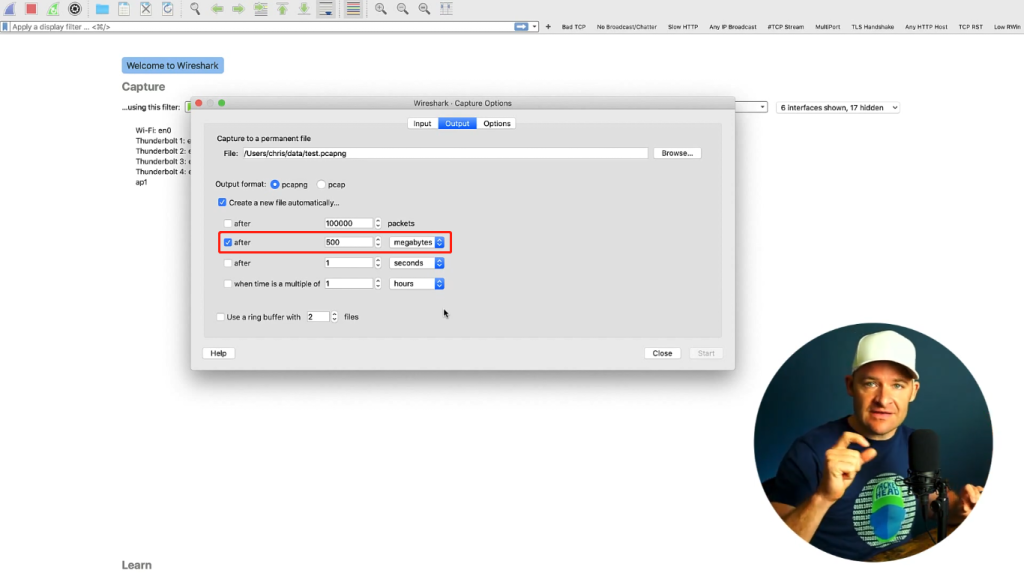
Task: Save the capture file icon
Action: [124, 8]
